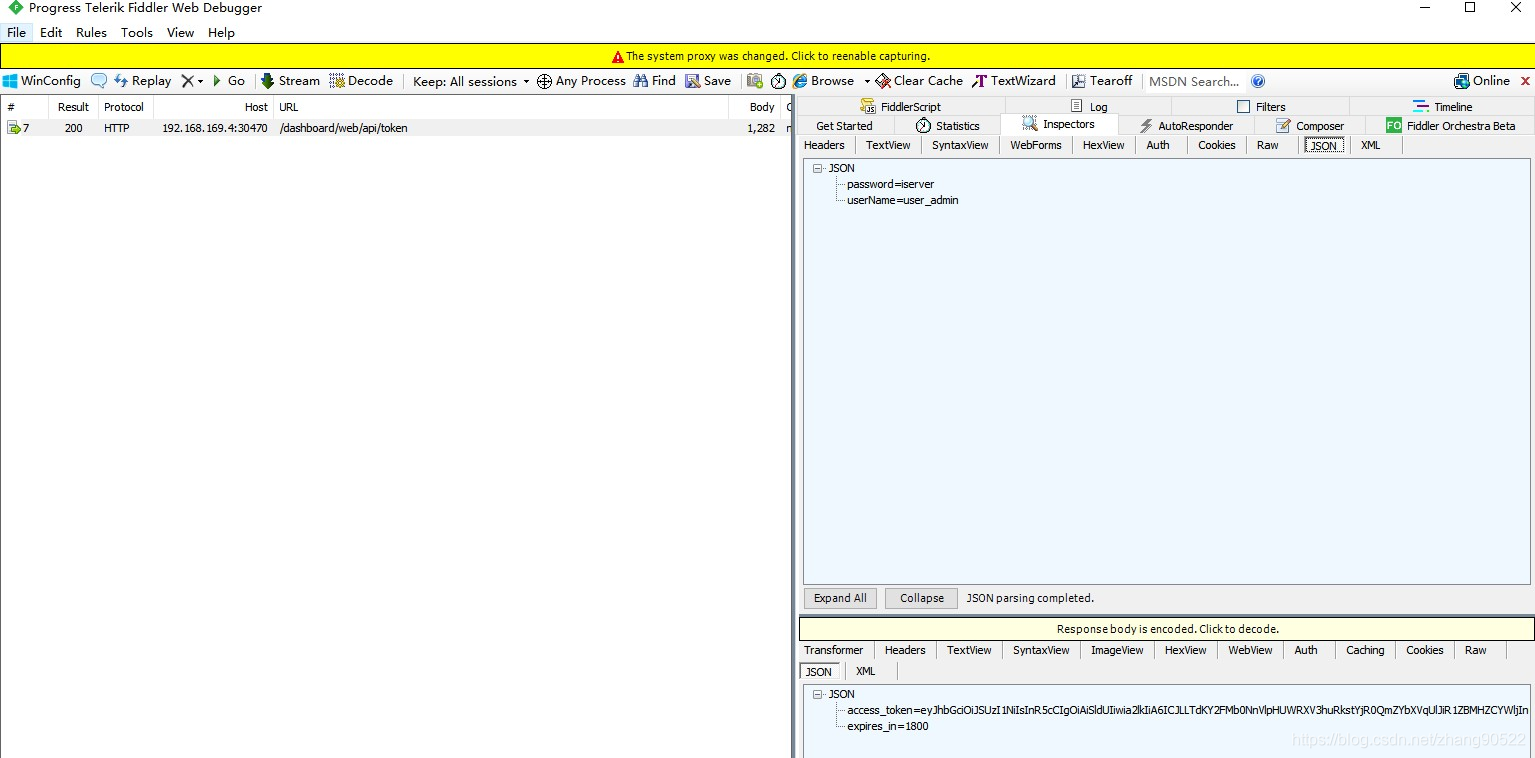Click the /dashboard/web/api/token URL cell
The width and height of the screenshot is (1535, 758).
point(343,128)
